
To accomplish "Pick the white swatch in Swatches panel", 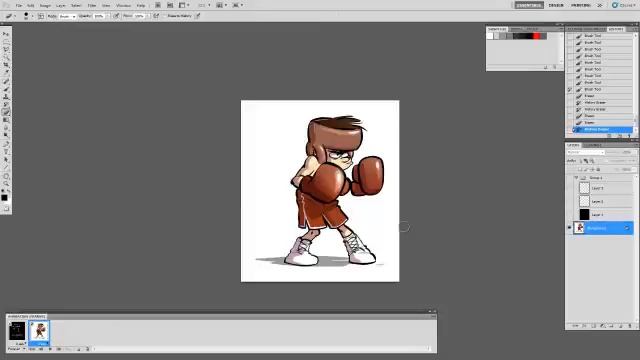I will coord(490,36).
